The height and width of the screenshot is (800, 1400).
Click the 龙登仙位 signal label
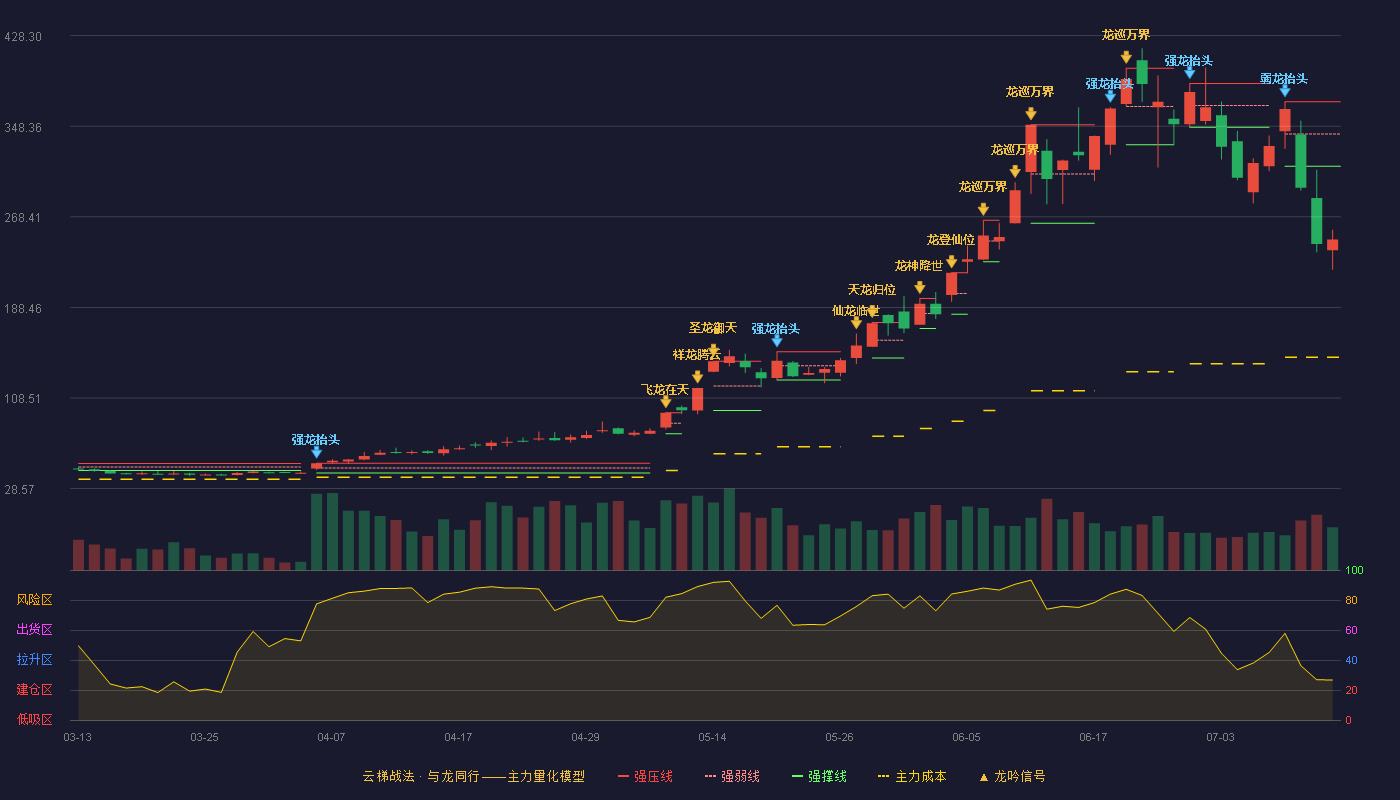951,240
